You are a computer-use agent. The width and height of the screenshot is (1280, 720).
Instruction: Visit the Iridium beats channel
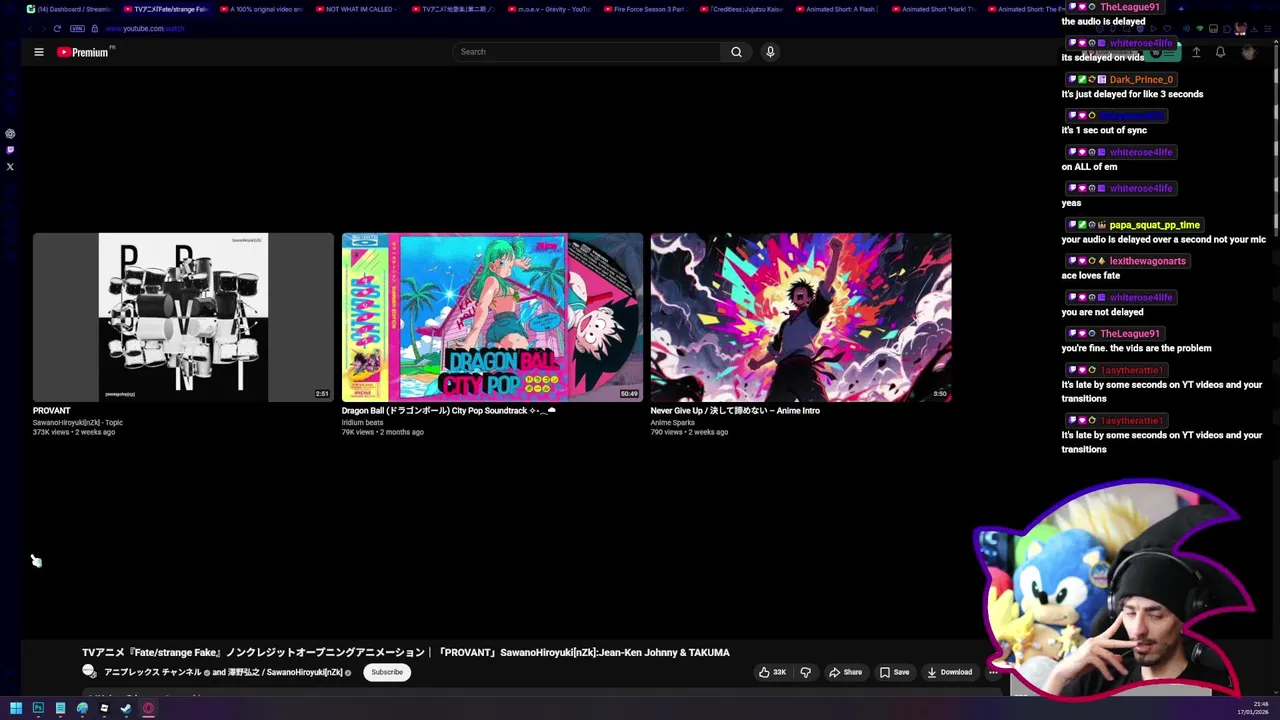pos(362,423)
